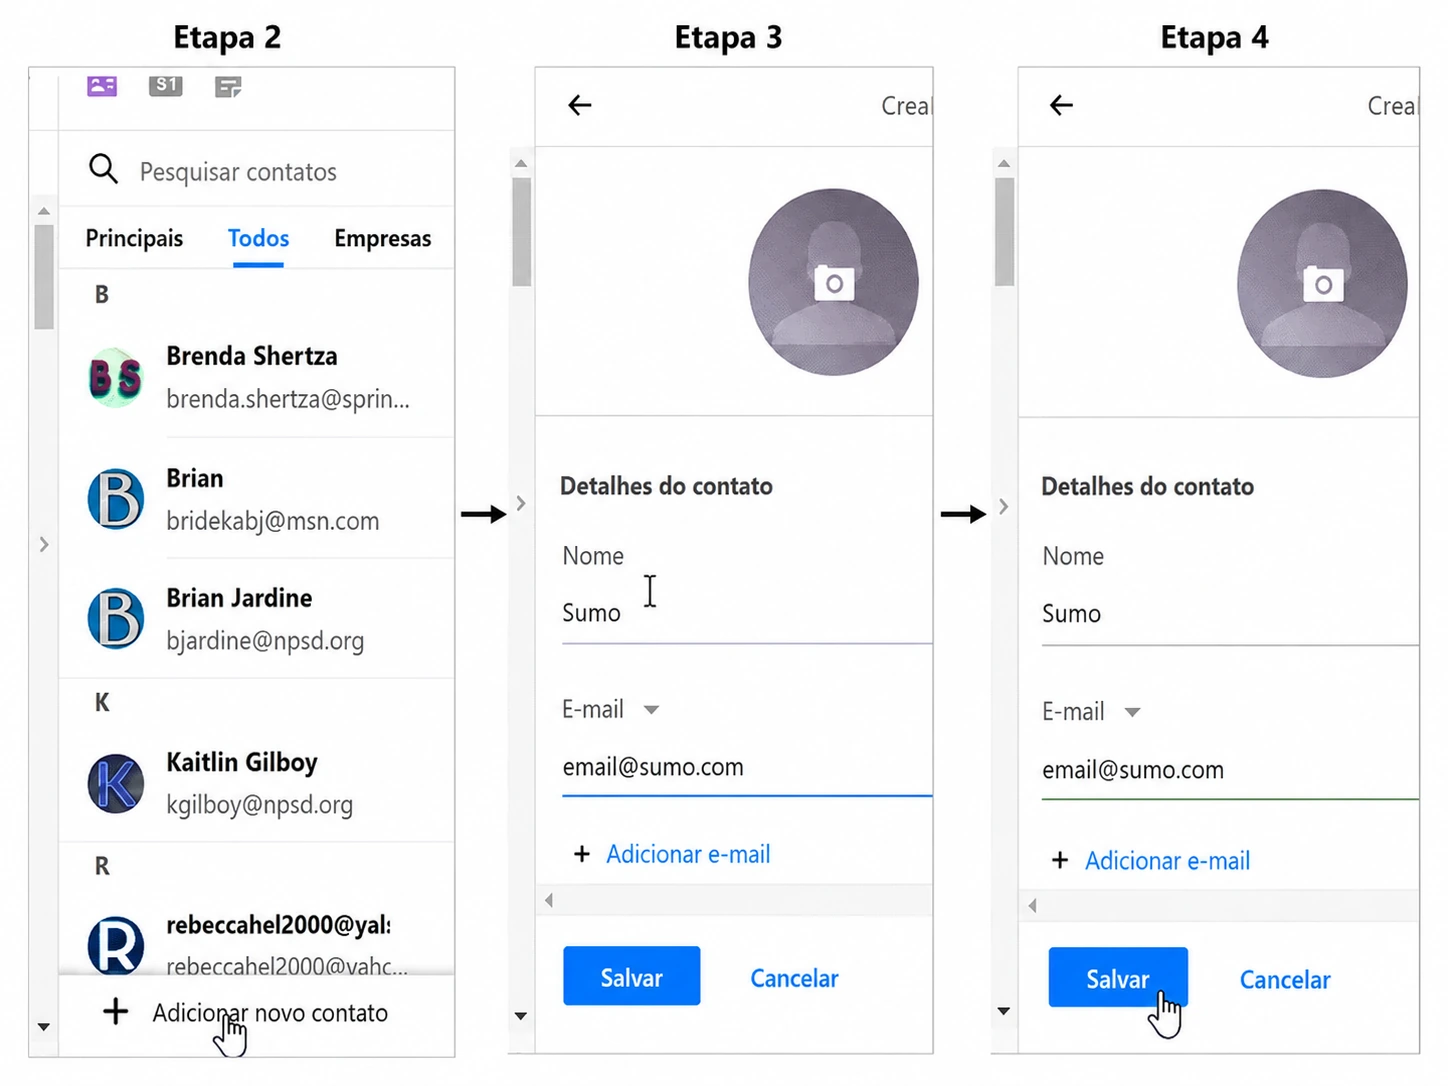The image size is (1448, 1086).
Task: Switch to the Principais tab
Action: pyautogui.click(x=134, y=238)
